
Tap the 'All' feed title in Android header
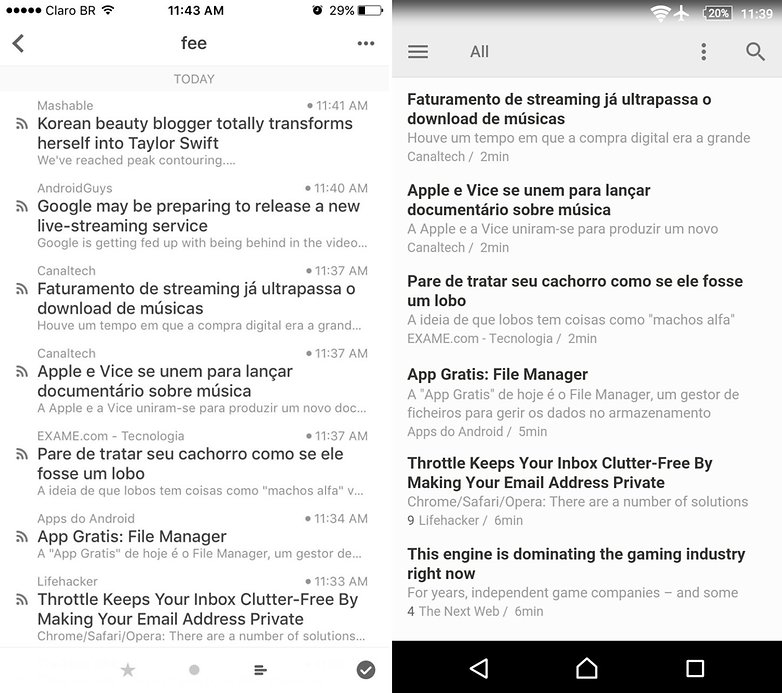tap(479, 52)
